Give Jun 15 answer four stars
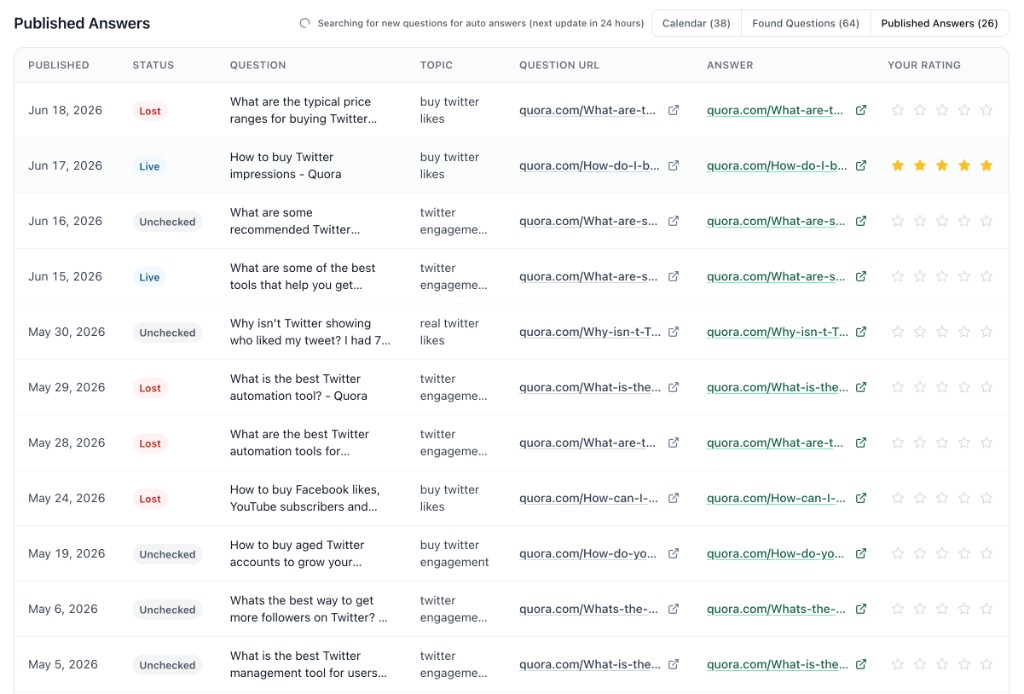 (x=964, y=277)
